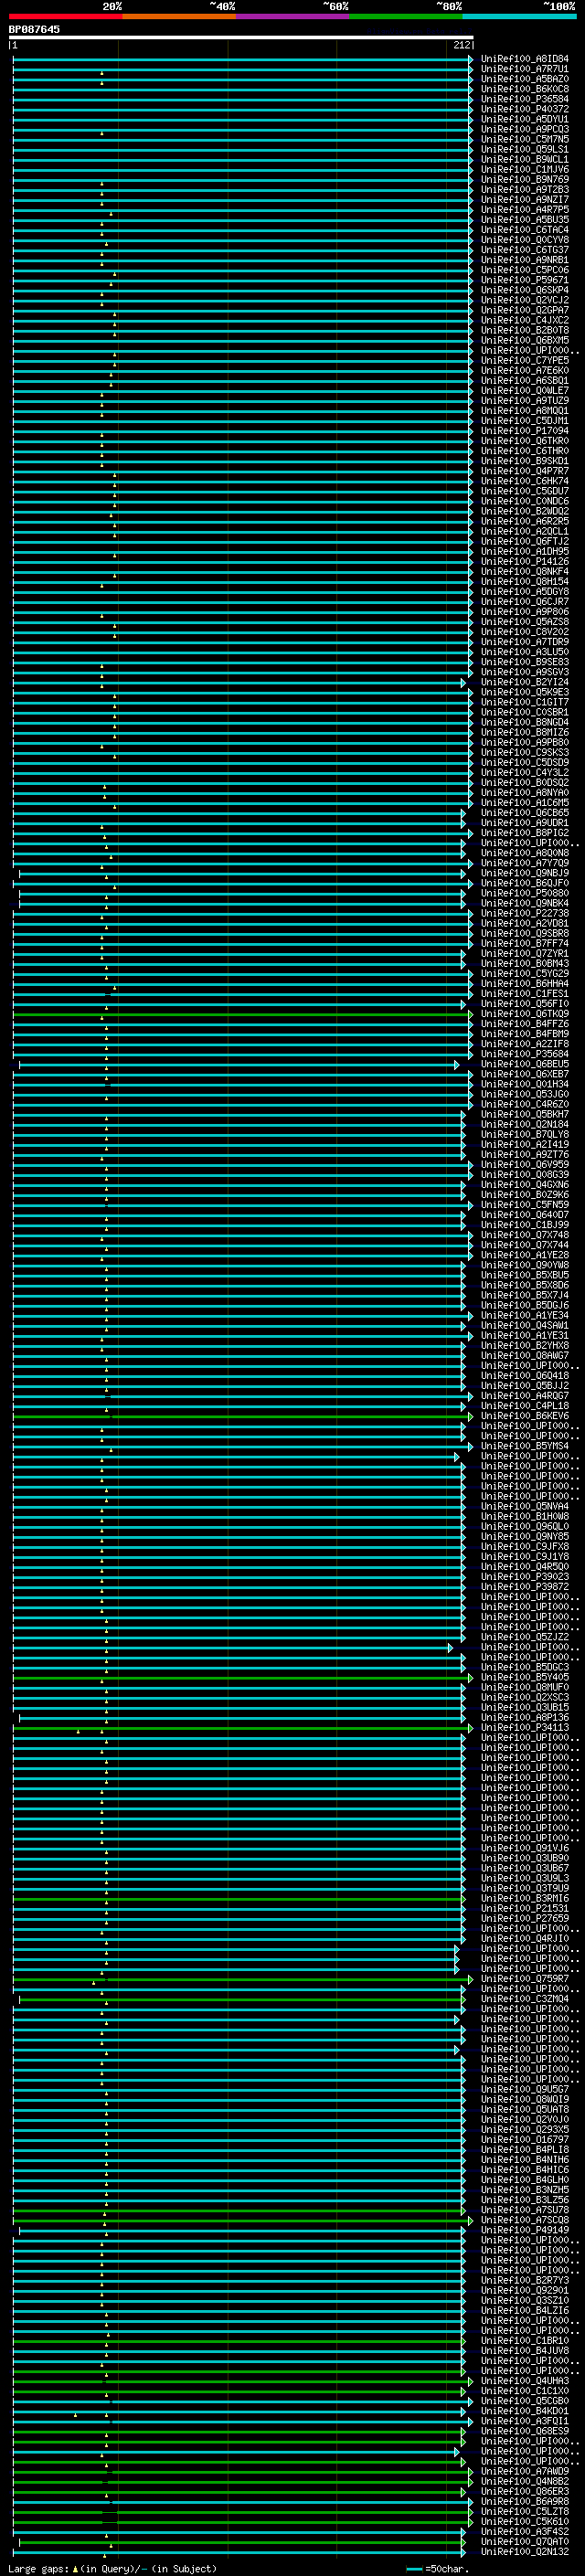The width and height of the screenshot is (585, 2576).
Task: Click hit label UniRef100_Q7QAT0
Action: tap(525, 2541)
